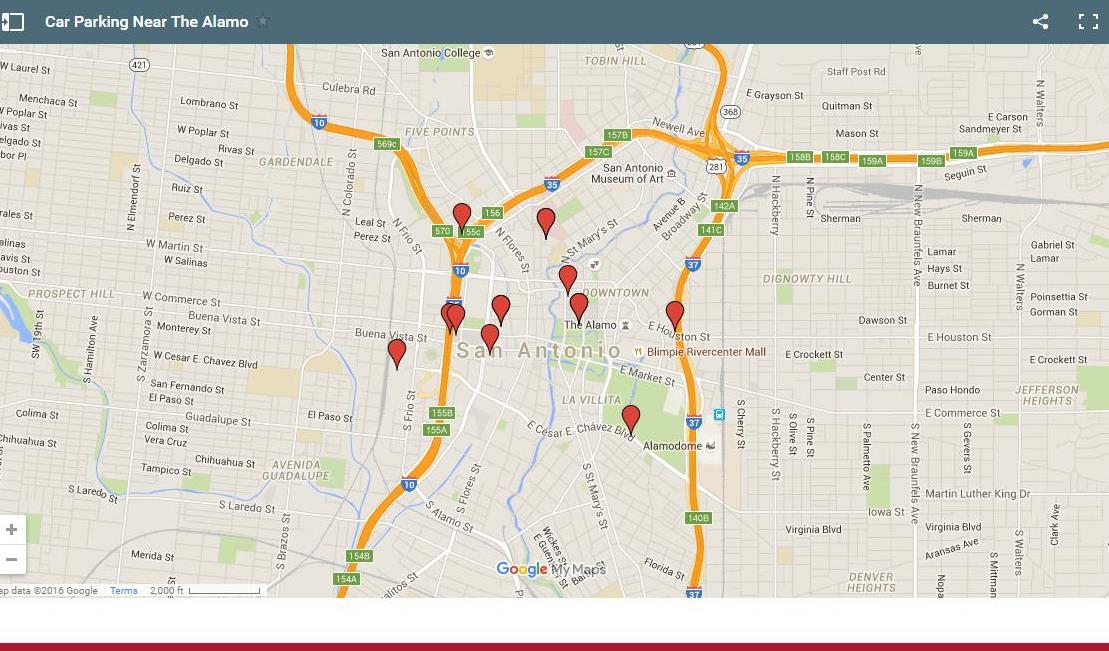
Task: Click the exit 569c sign
Action: [x=387, y=144]
